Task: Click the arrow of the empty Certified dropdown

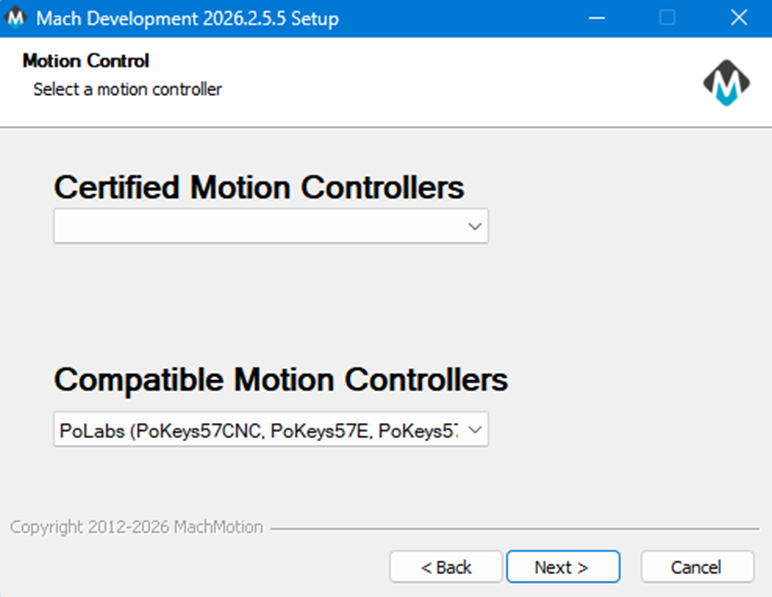Action: click(475, 227)
